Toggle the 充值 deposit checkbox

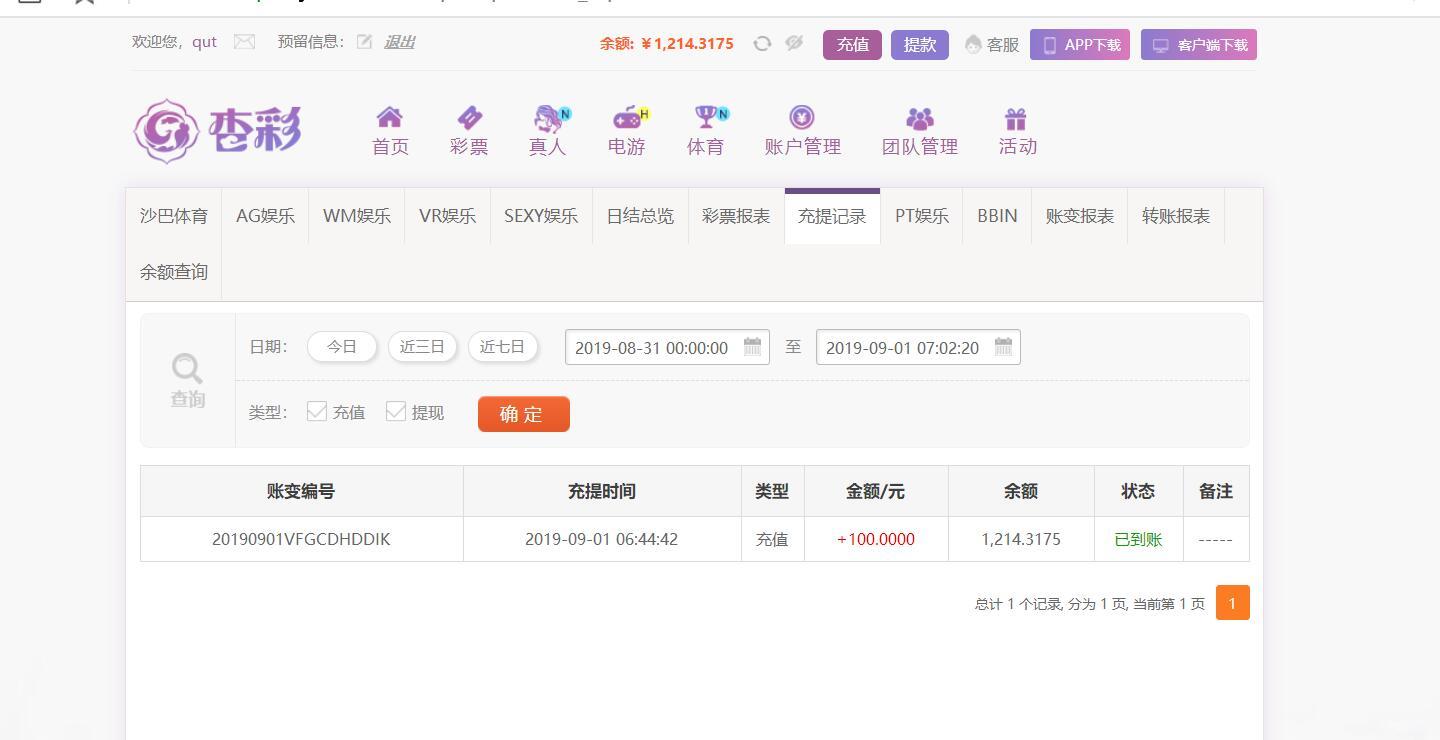317,411
